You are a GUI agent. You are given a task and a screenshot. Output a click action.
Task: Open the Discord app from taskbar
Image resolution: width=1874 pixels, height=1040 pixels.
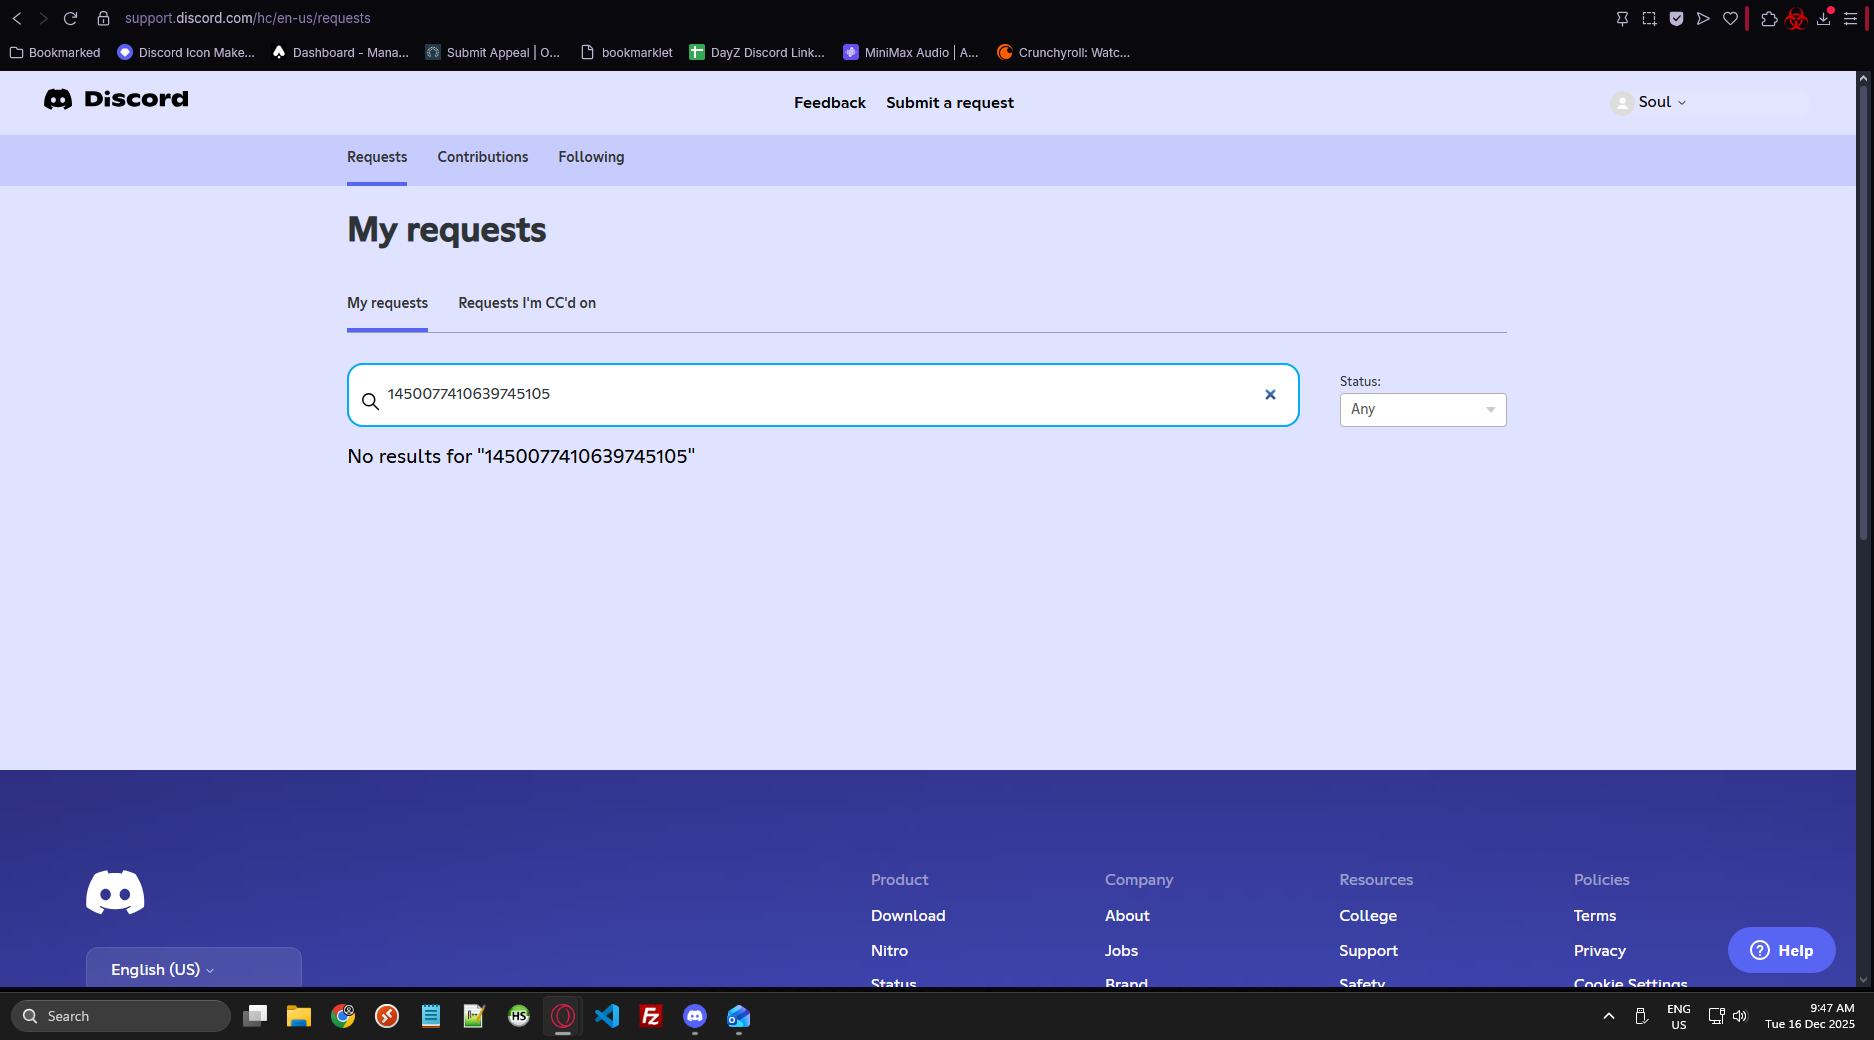pyautogui.click(x=695, y=1016)
